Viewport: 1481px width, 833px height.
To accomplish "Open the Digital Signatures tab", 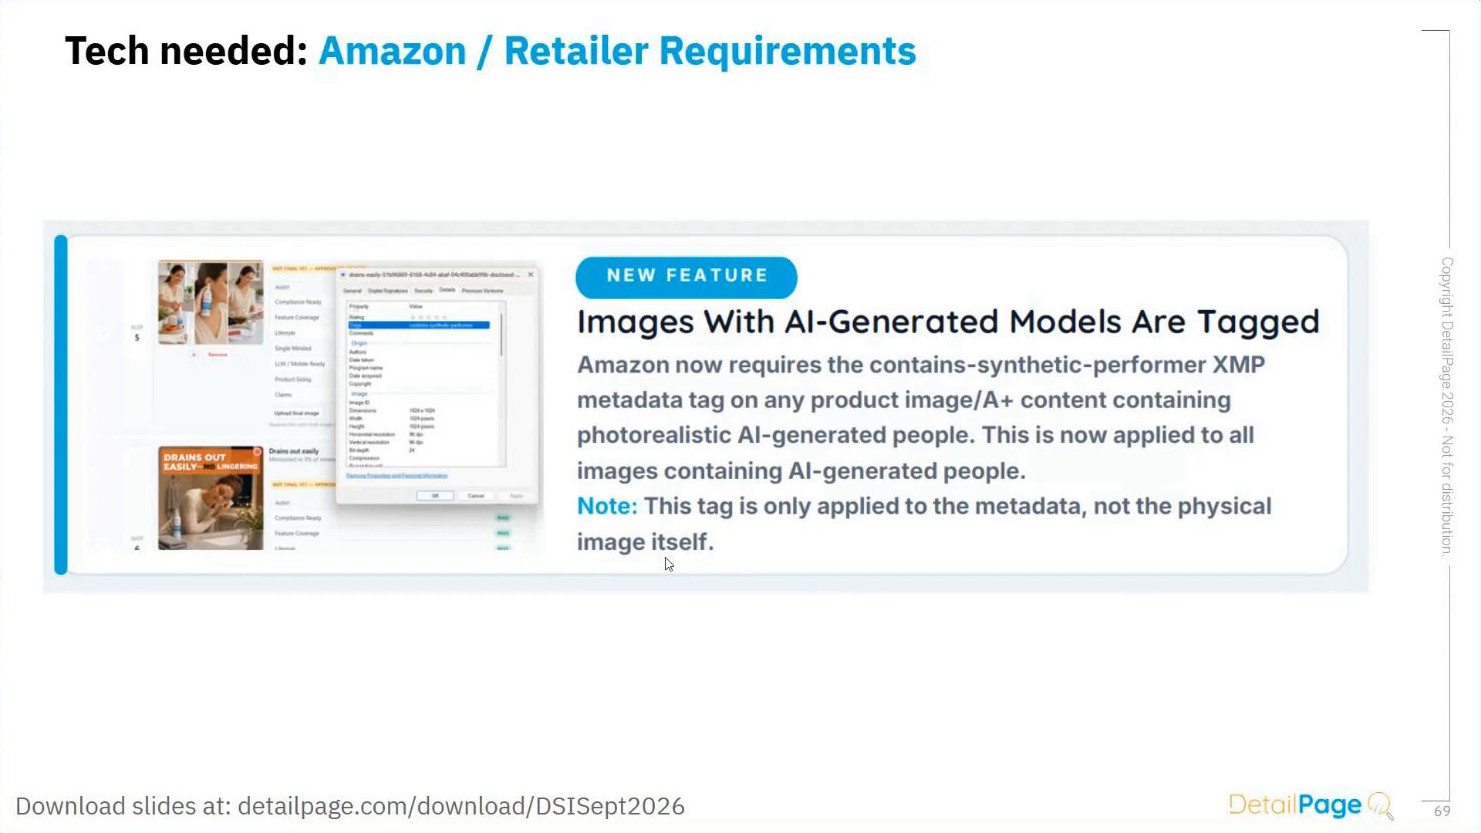I will (388, 291).
